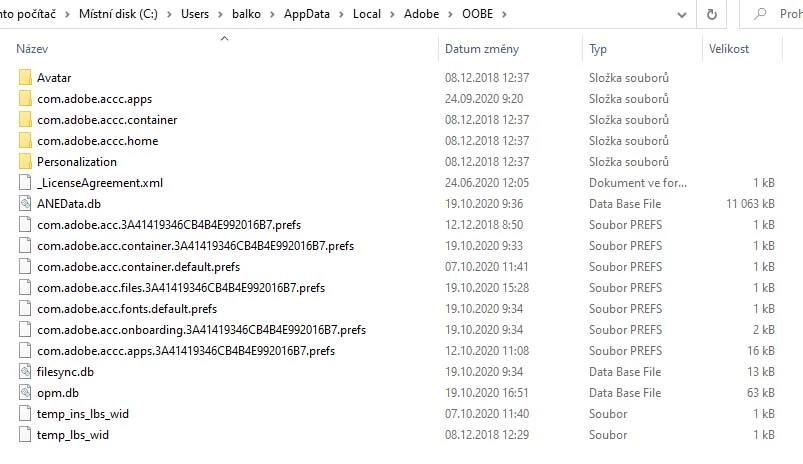Screen dimensions: 803x464
Task: Expand chevron after Local breadcrumb
Action: coord(392,14)
